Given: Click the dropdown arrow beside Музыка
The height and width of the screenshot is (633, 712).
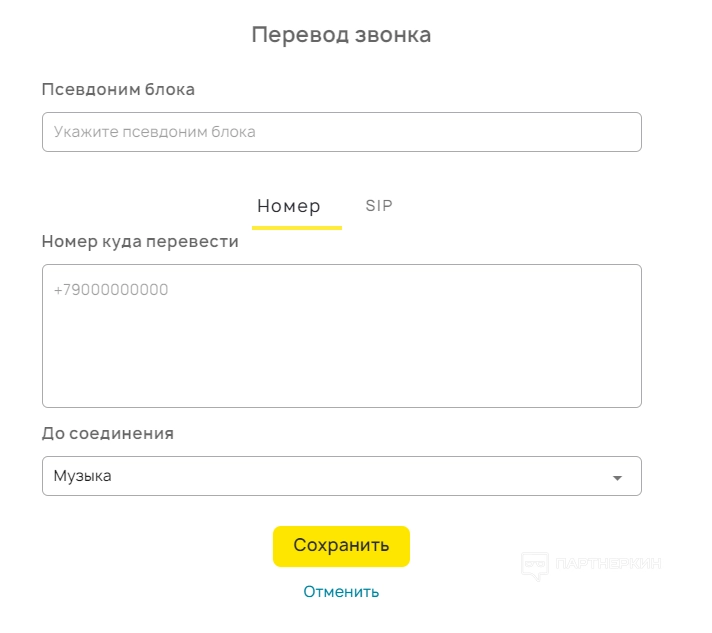Looking at the screenshot, I should 618,478.
